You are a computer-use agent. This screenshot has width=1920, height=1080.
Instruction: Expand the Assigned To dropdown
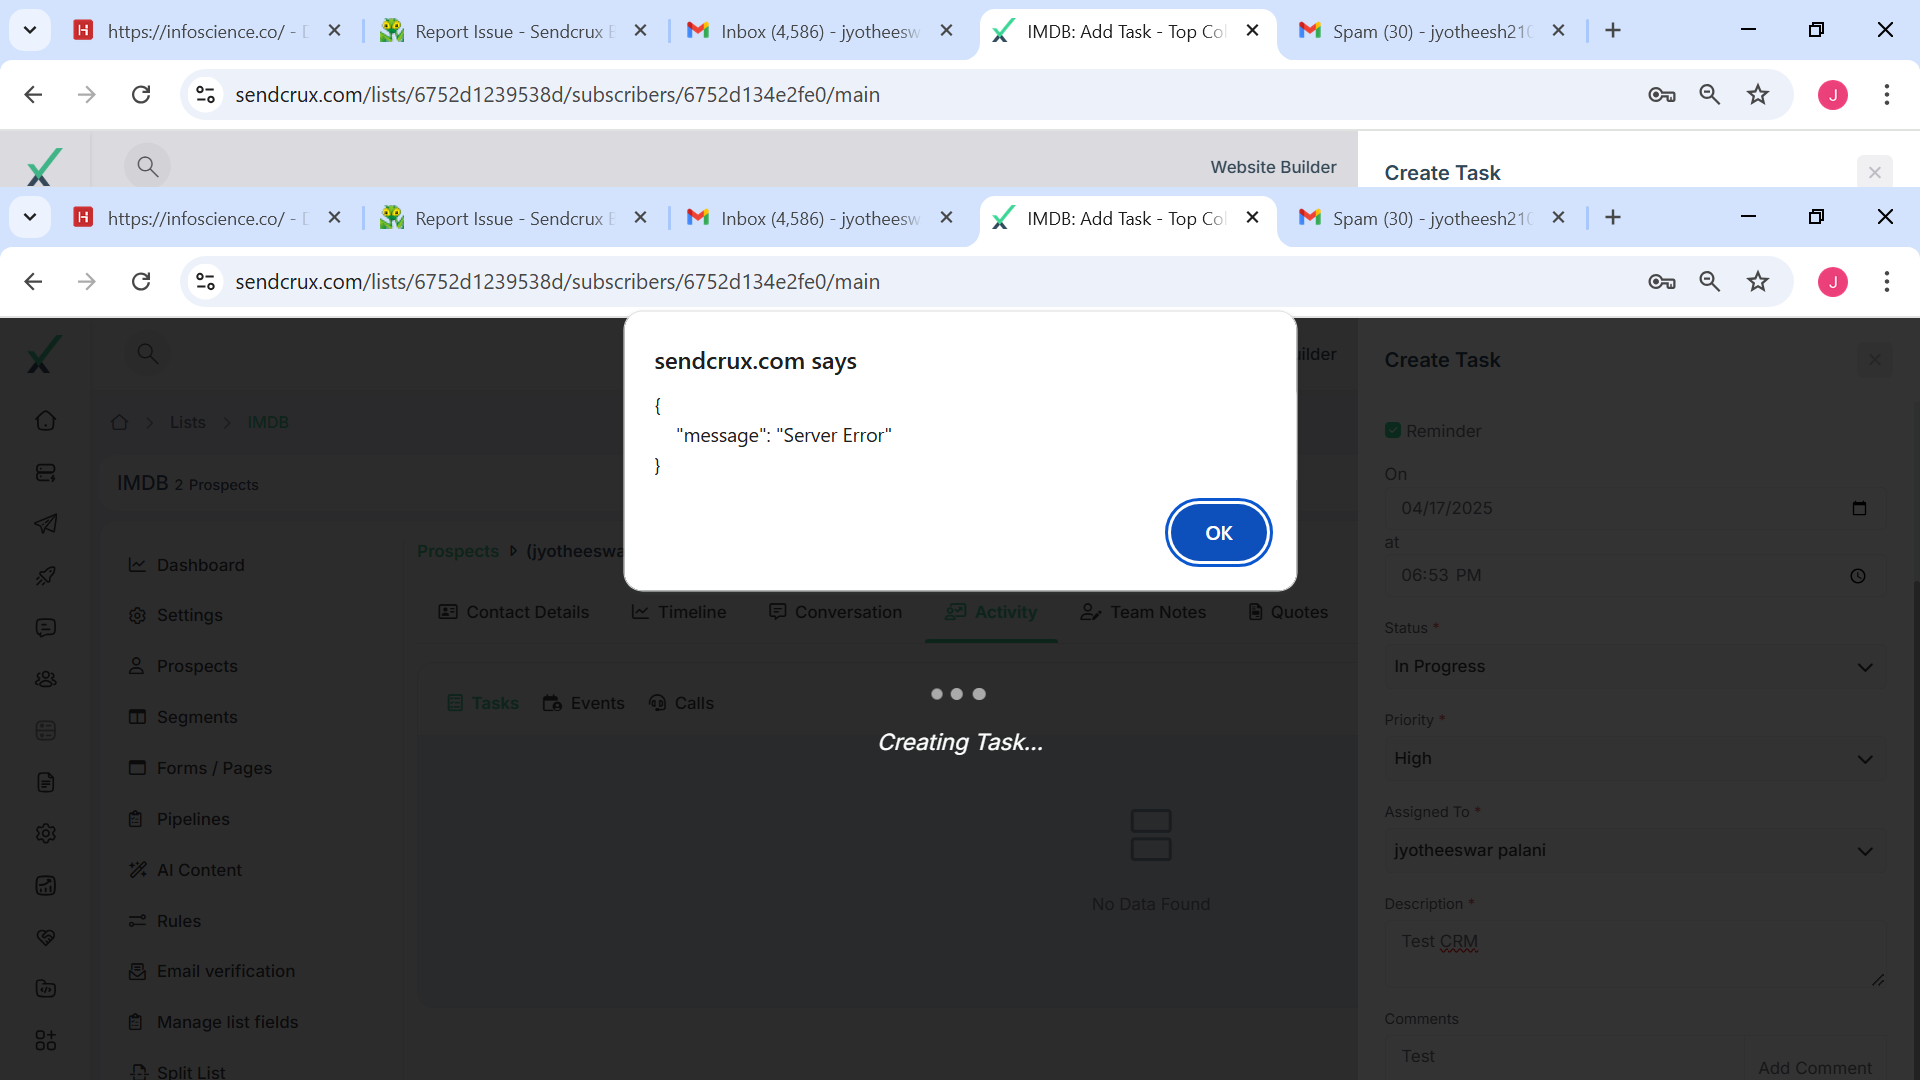click(x=1634, y=851)
